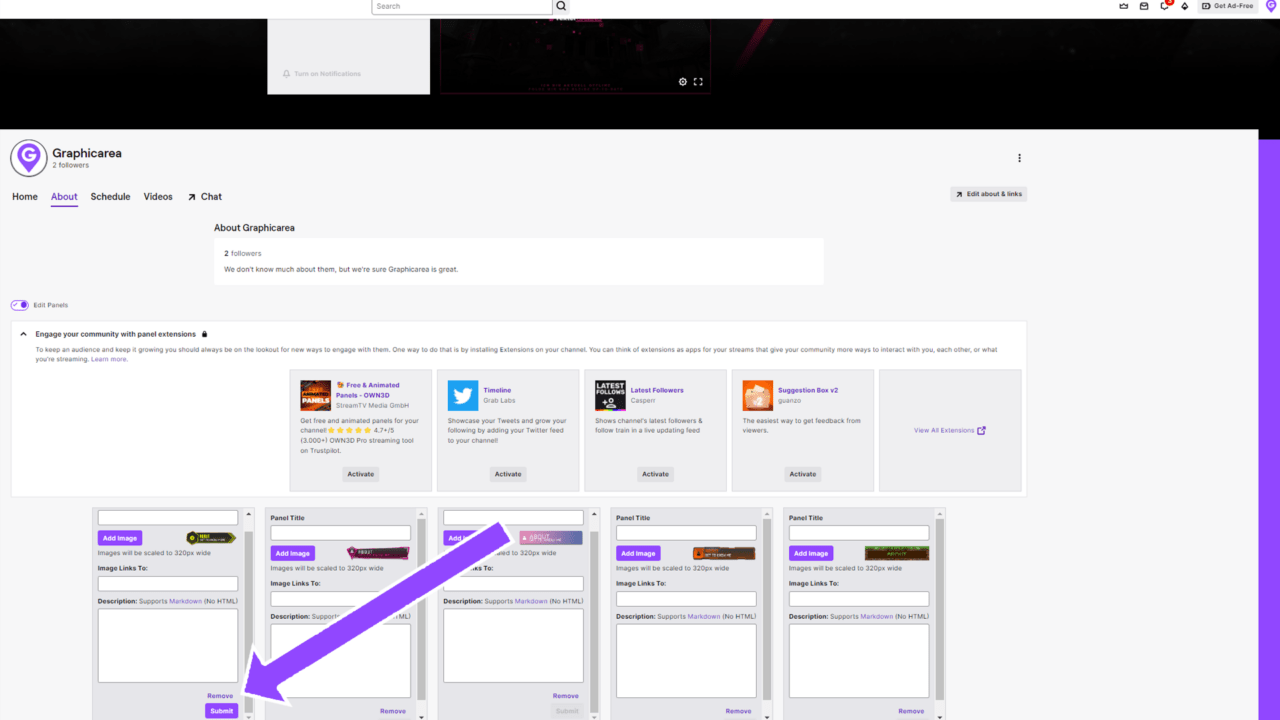Open Twitch Prime crown icon

(x=1122, y=6)
